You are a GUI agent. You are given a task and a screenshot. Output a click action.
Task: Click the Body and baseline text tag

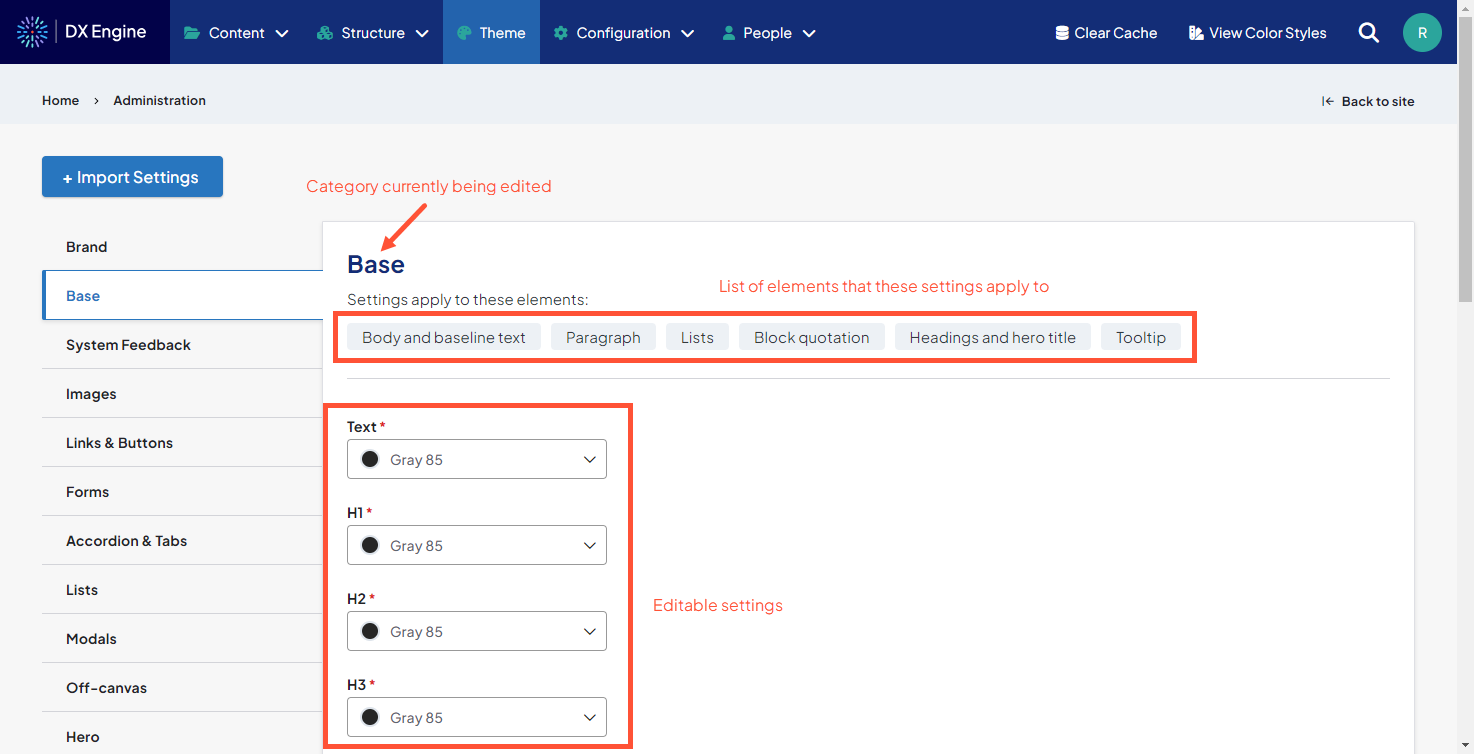(444, 337)
